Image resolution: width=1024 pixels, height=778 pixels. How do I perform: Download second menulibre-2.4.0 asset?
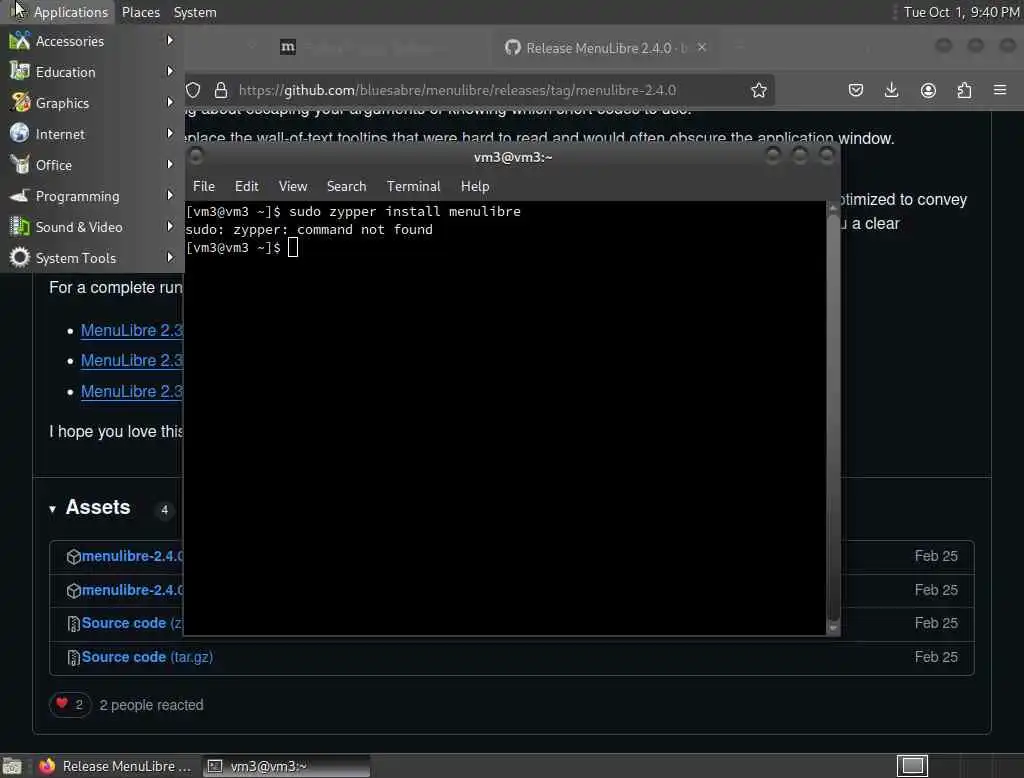click(133, 590)
